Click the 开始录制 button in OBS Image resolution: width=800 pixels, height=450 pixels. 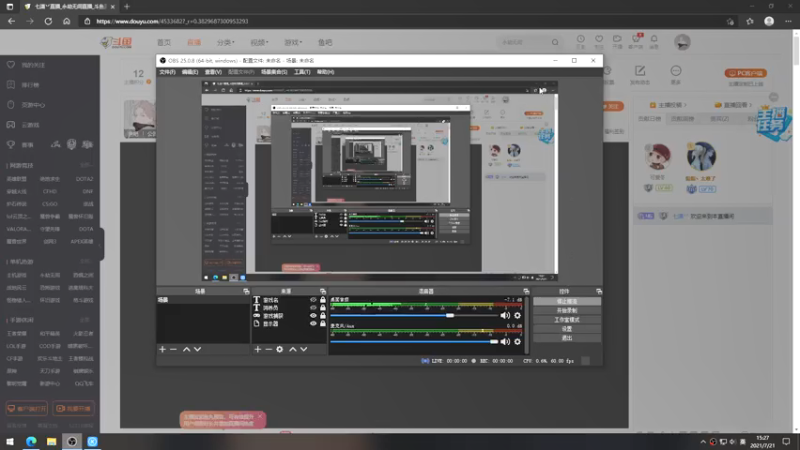[x=567, y=310]
